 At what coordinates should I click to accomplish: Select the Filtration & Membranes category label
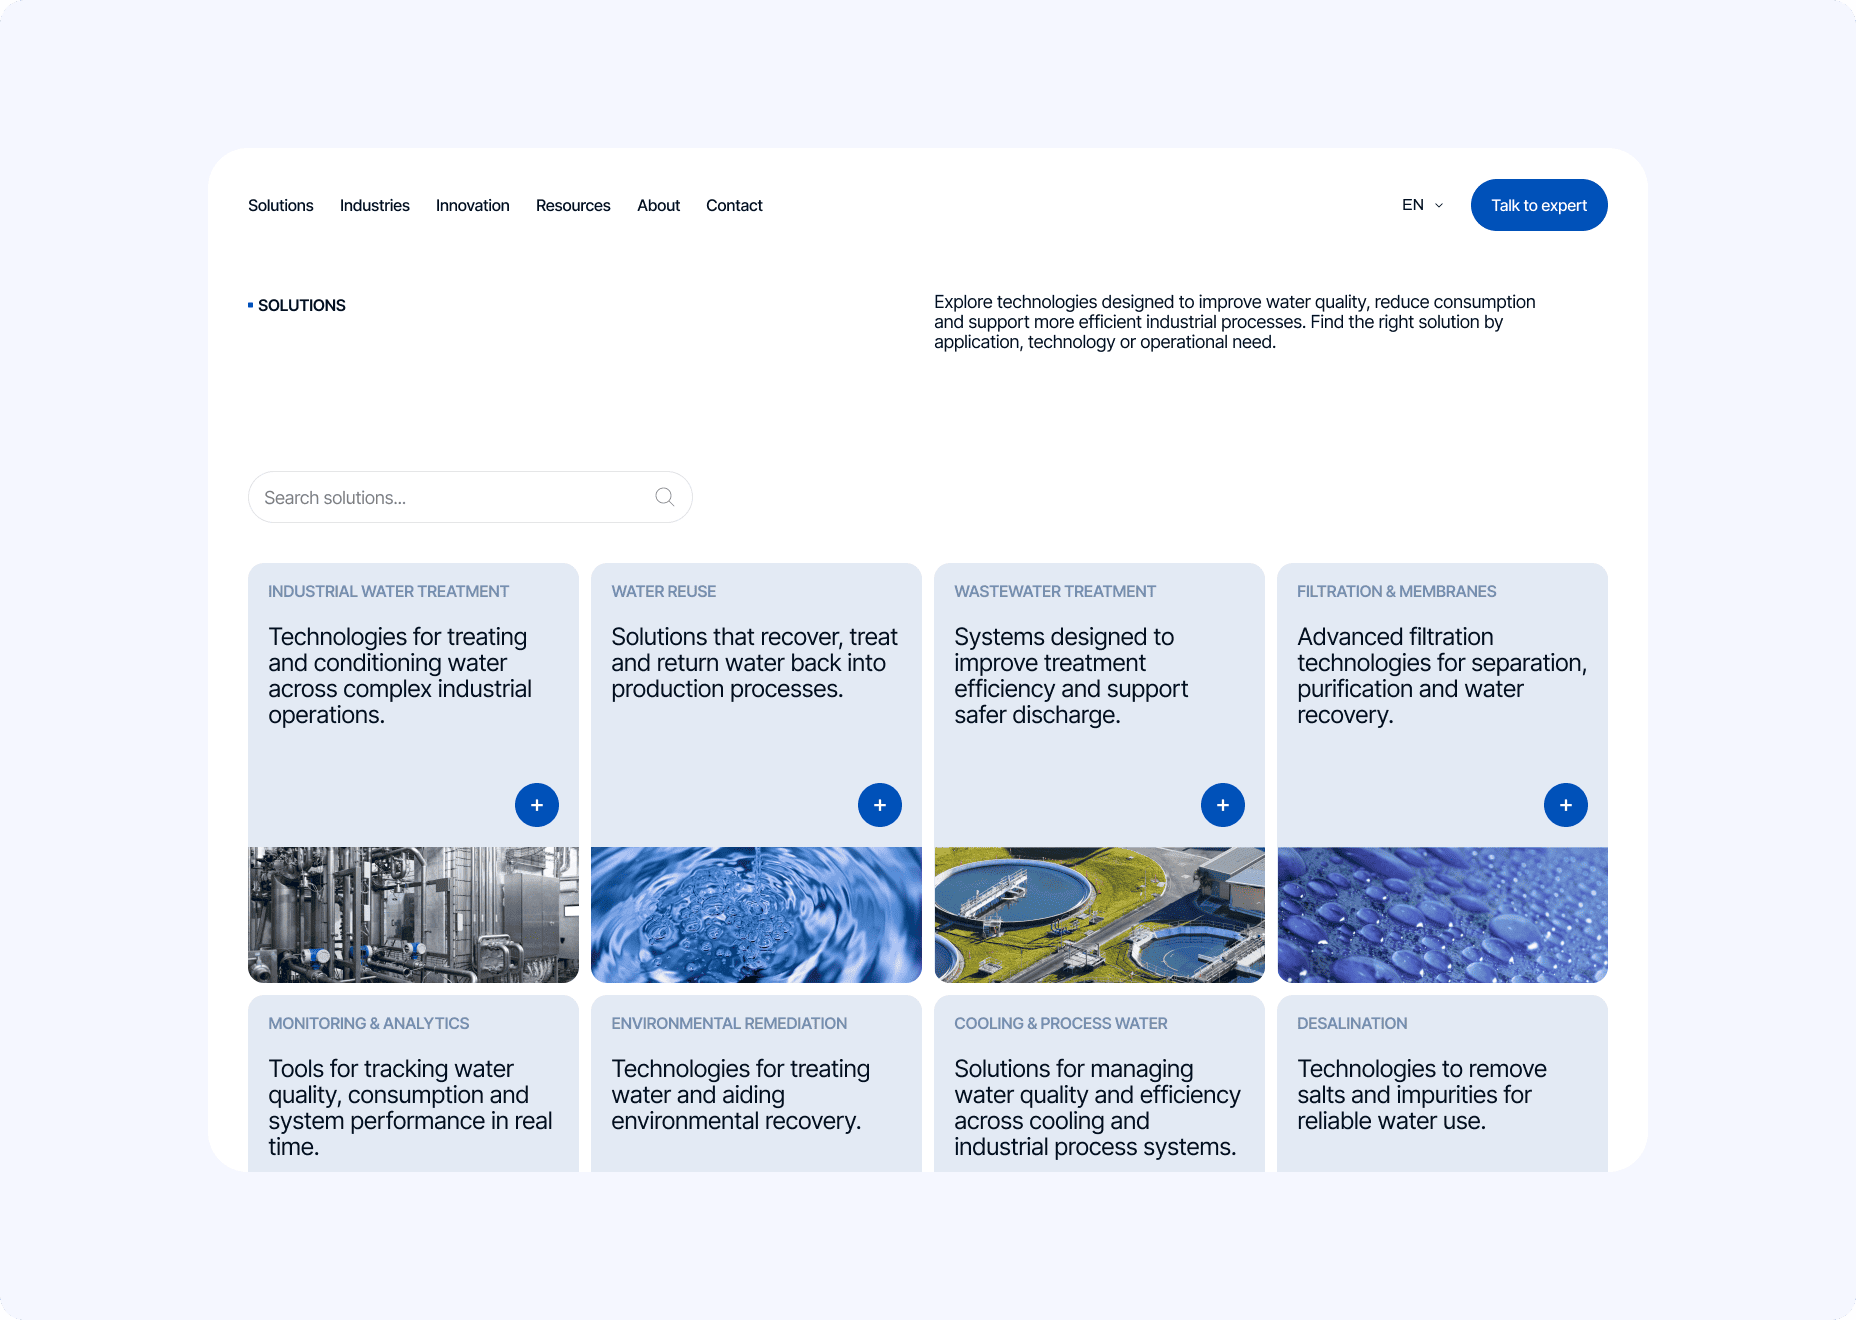1397,591
